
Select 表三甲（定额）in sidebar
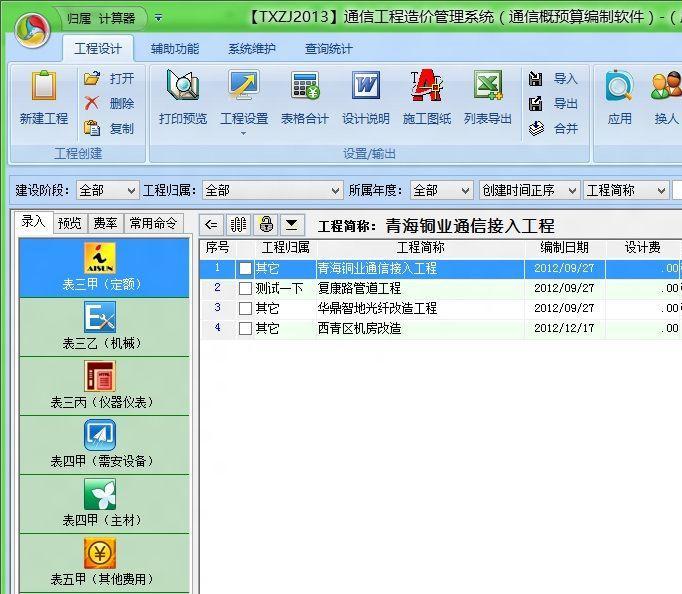(104, 268)
